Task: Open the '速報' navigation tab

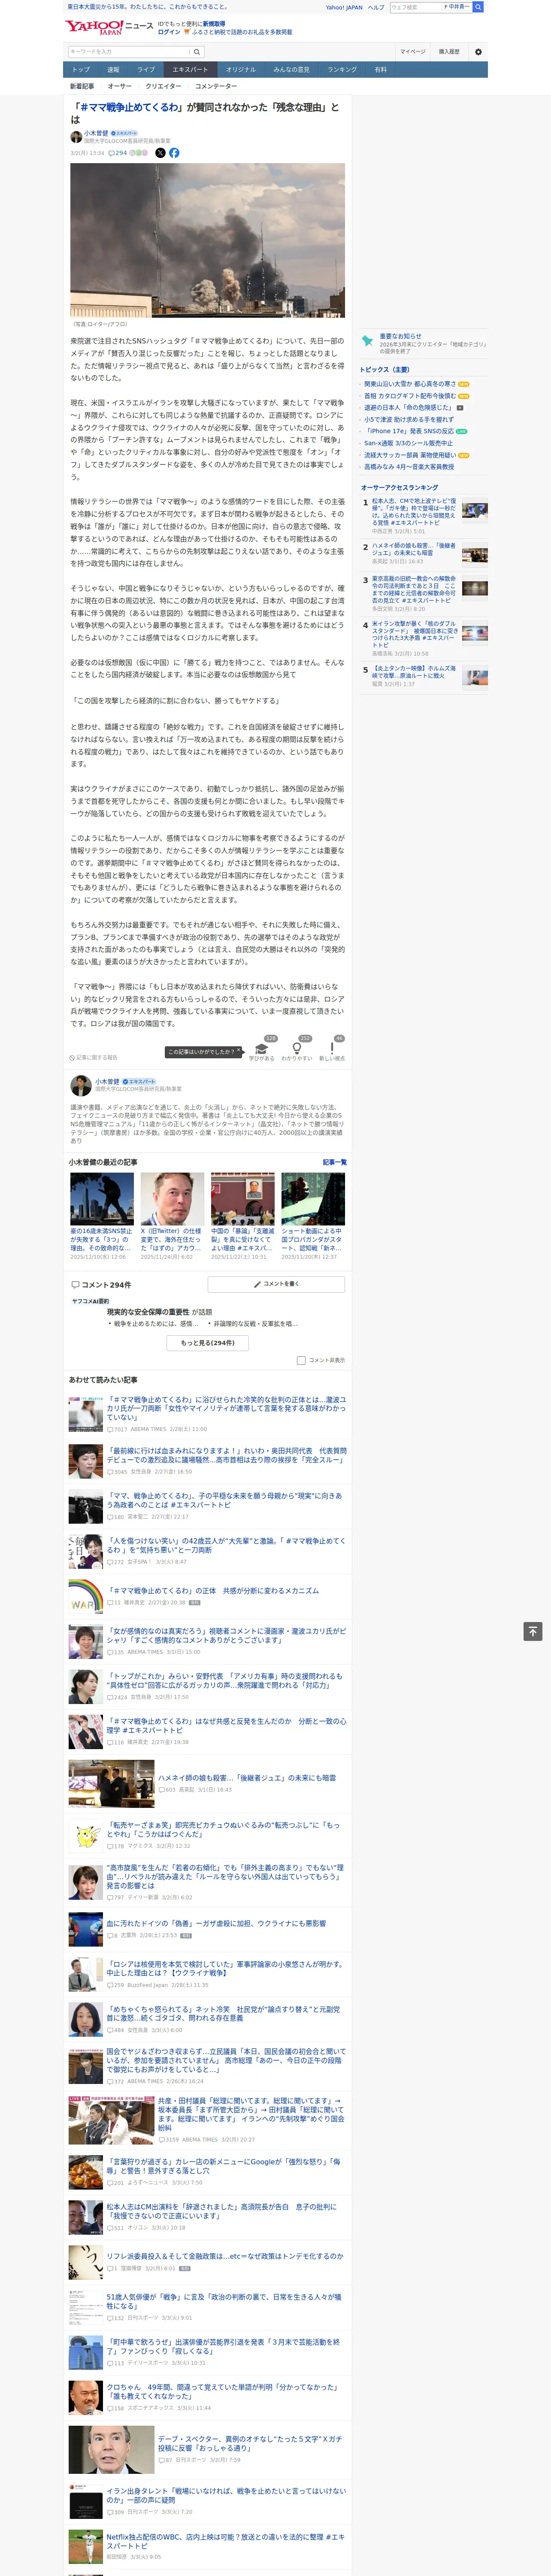Action: click(113, 70)
